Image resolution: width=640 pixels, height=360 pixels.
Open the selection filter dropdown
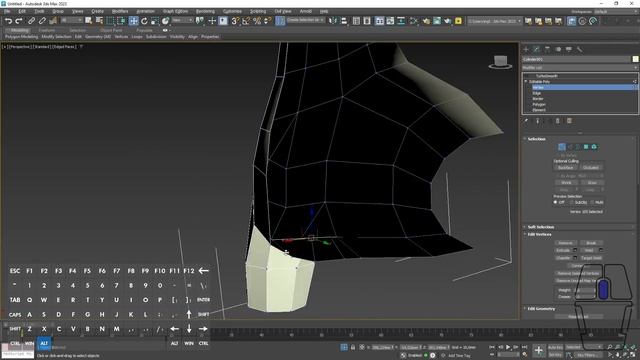tap(72, 20)
